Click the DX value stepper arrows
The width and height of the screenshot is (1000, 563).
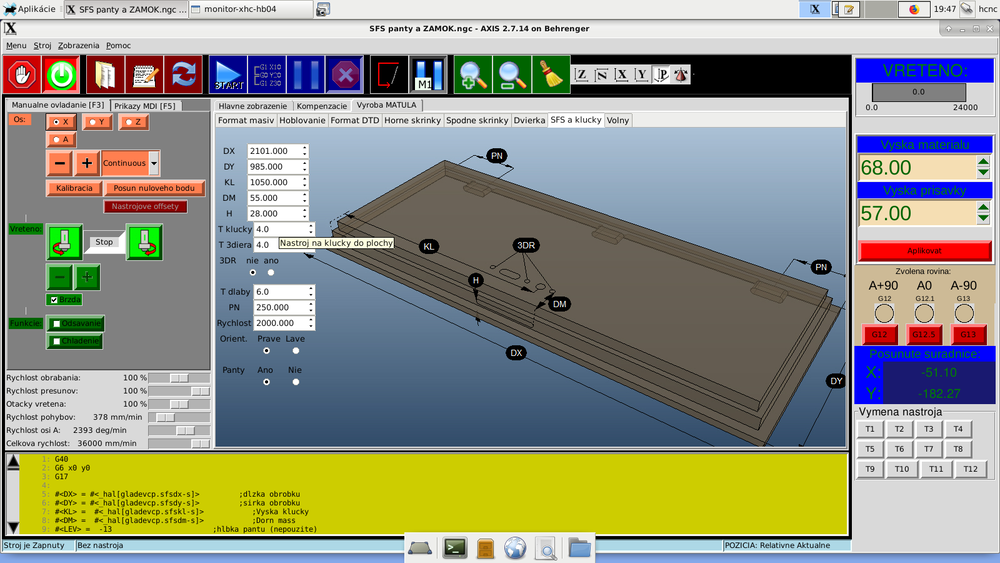coord(304,151)
